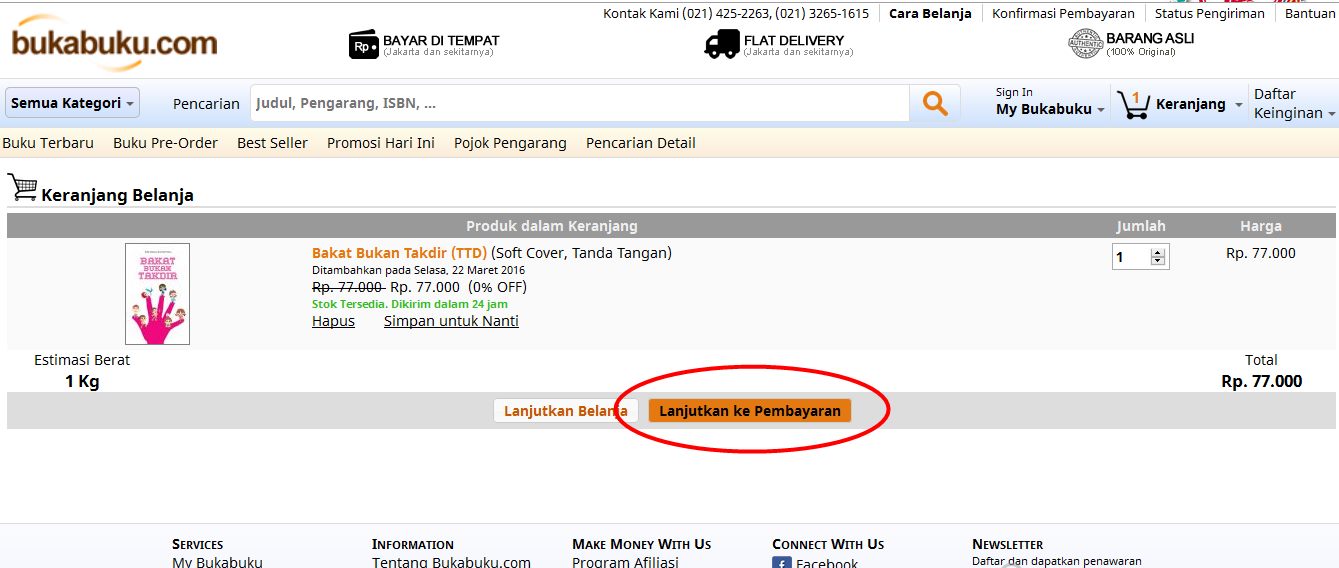Viewport: 1339px width, 568px height.
Task: Click the Barang Asli authentic stamp icon
Action: click(x=1085, y=44)
